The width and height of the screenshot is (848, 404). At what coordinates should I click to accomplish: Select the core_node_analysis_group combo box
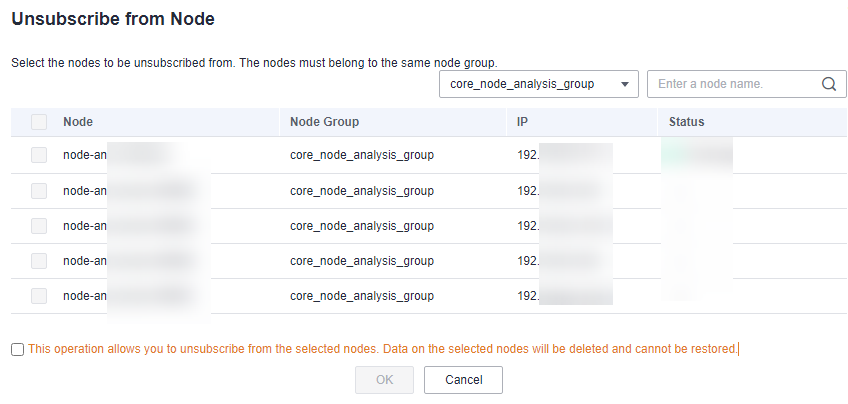click(x=539, y=84)
